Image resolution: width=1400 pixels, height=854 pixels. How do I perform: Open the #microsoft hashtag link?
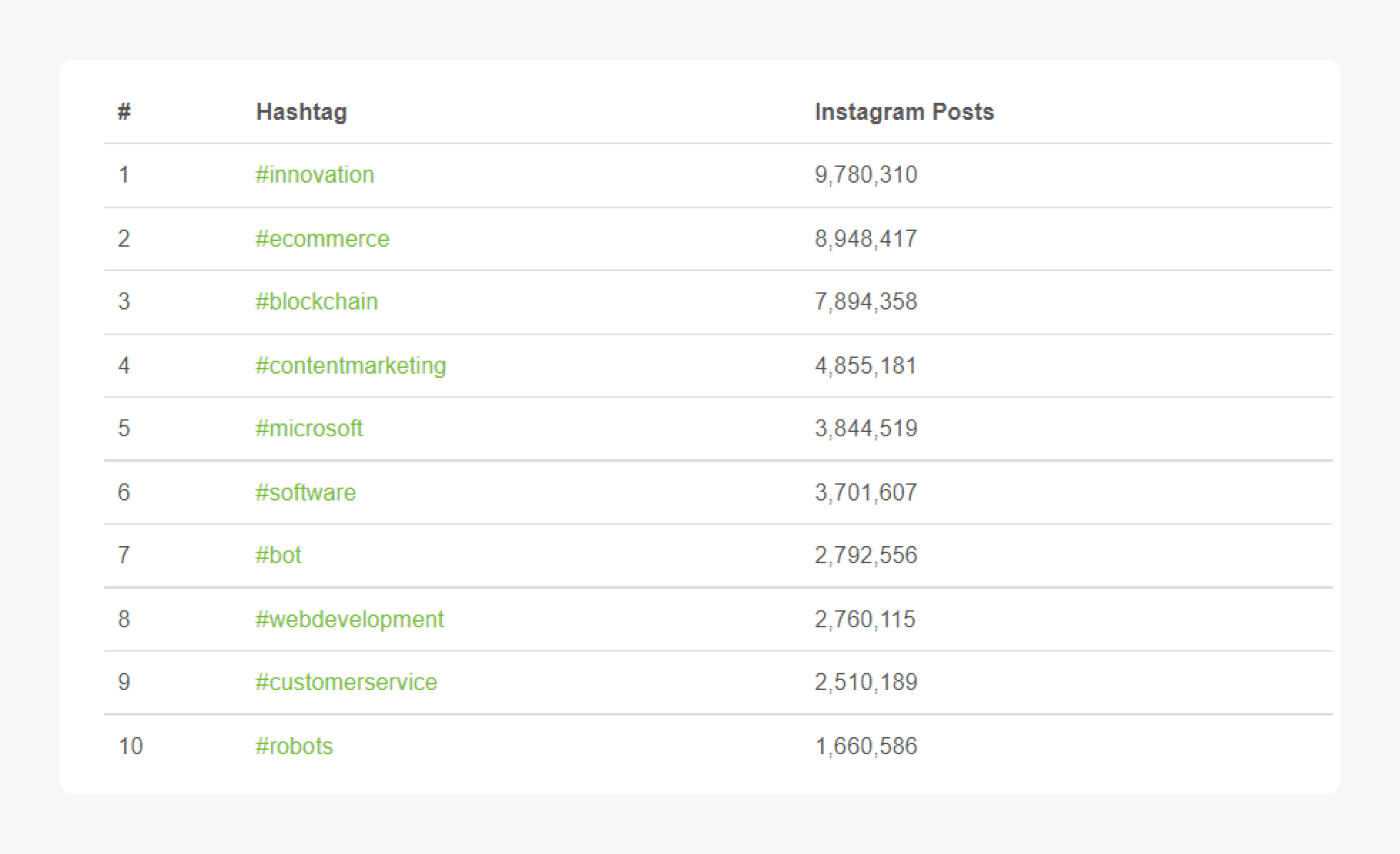(x=310, y=429)
